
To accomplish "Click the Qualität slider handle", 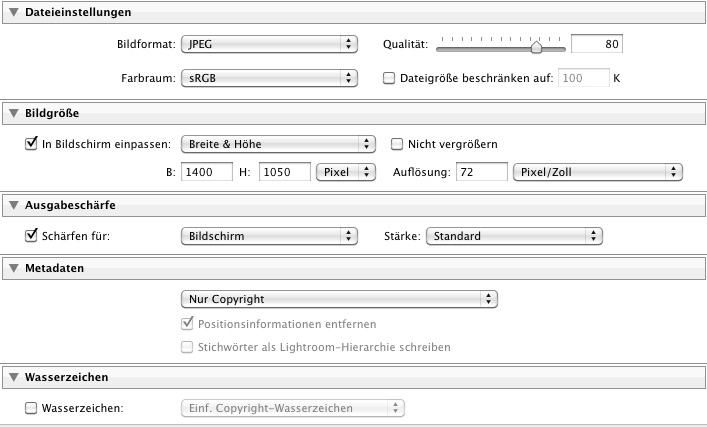I will (x=536, y=47).
